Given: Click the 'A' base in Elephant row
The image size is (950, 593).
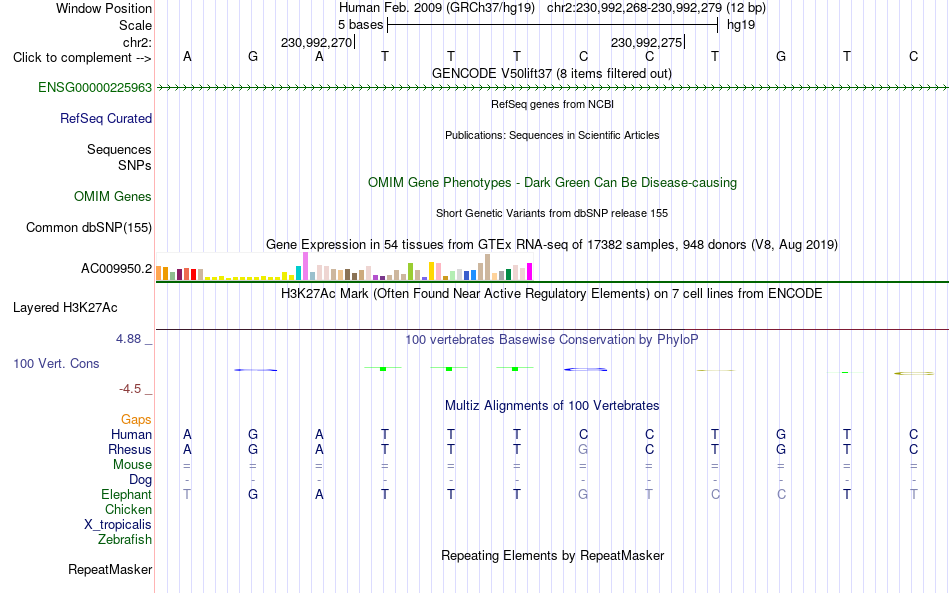Looking at the screenshot, I should point(319,494).
